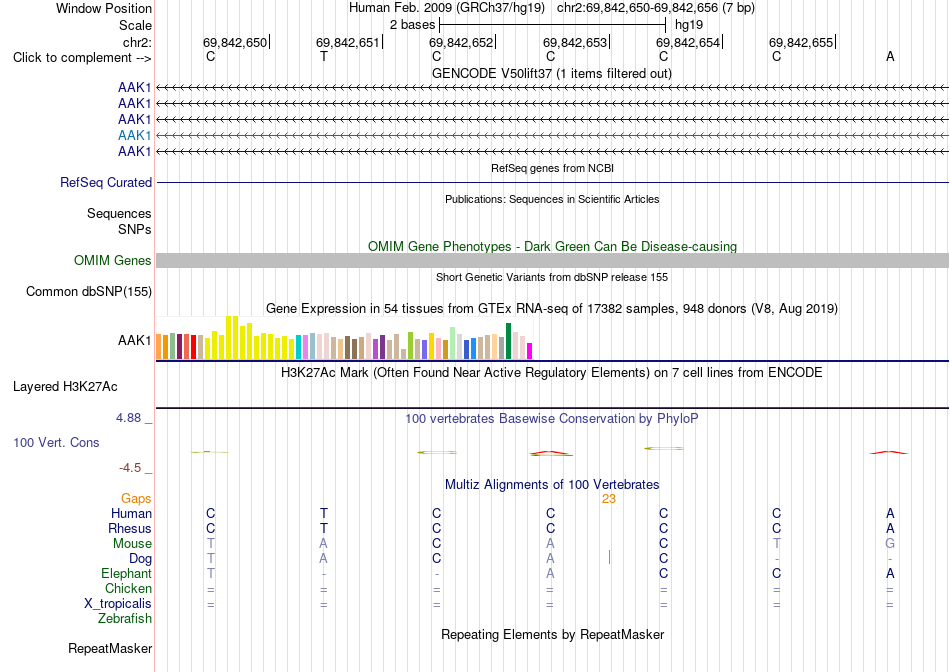The width and height of the screenshot is (950, 672).
Task: Click the A base in the complement row
Action: pos(890,56)
